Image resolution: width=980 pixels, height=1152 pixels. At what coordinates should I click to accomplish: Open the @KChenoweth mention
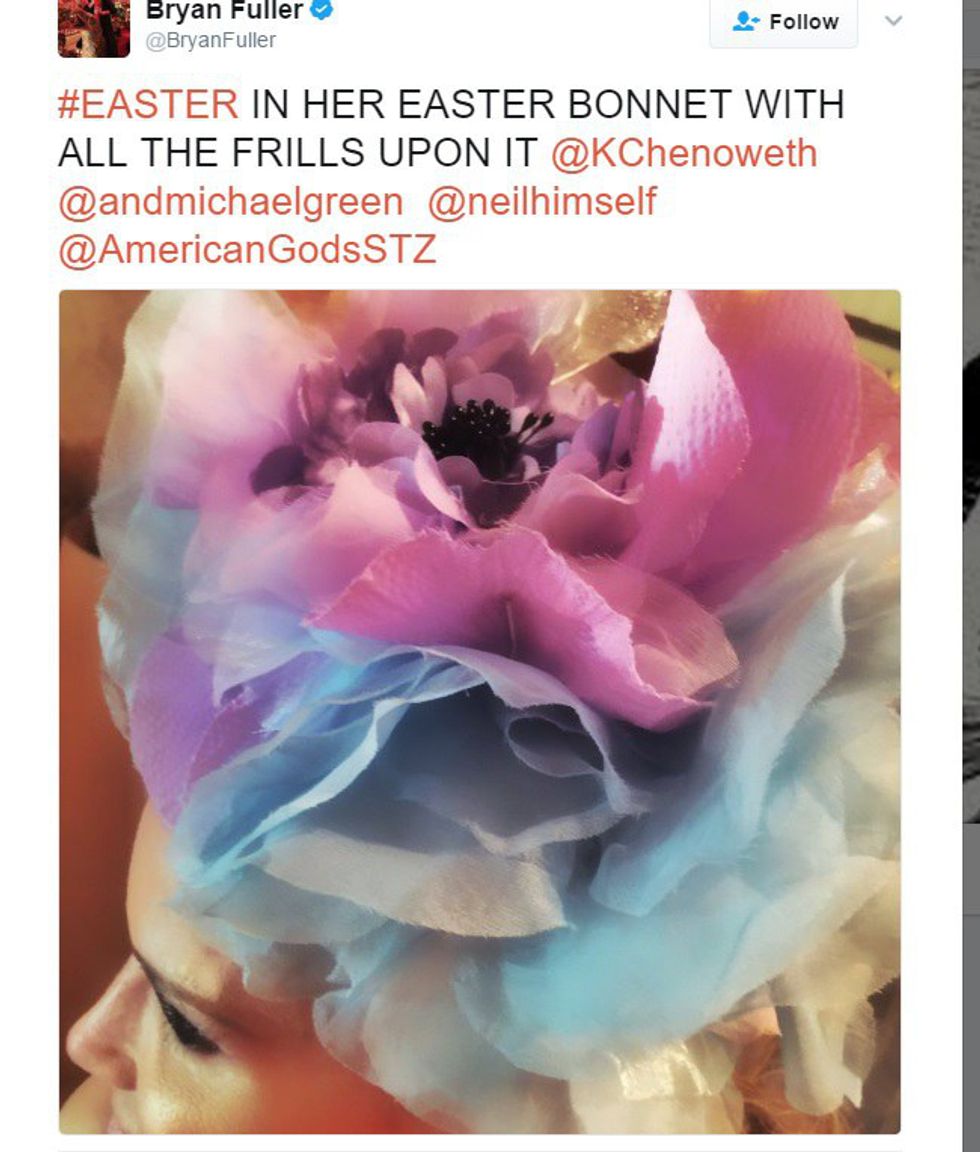point(684,153)
